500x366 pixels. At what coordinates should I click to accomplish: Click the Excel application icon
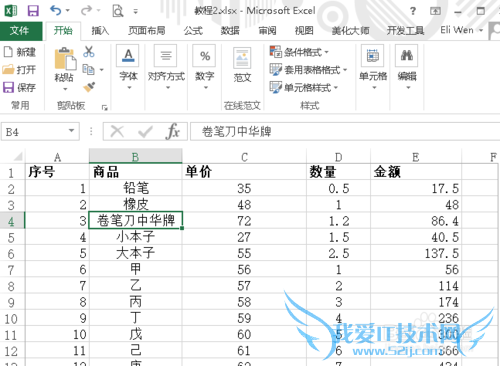click(x=11, y=11)
